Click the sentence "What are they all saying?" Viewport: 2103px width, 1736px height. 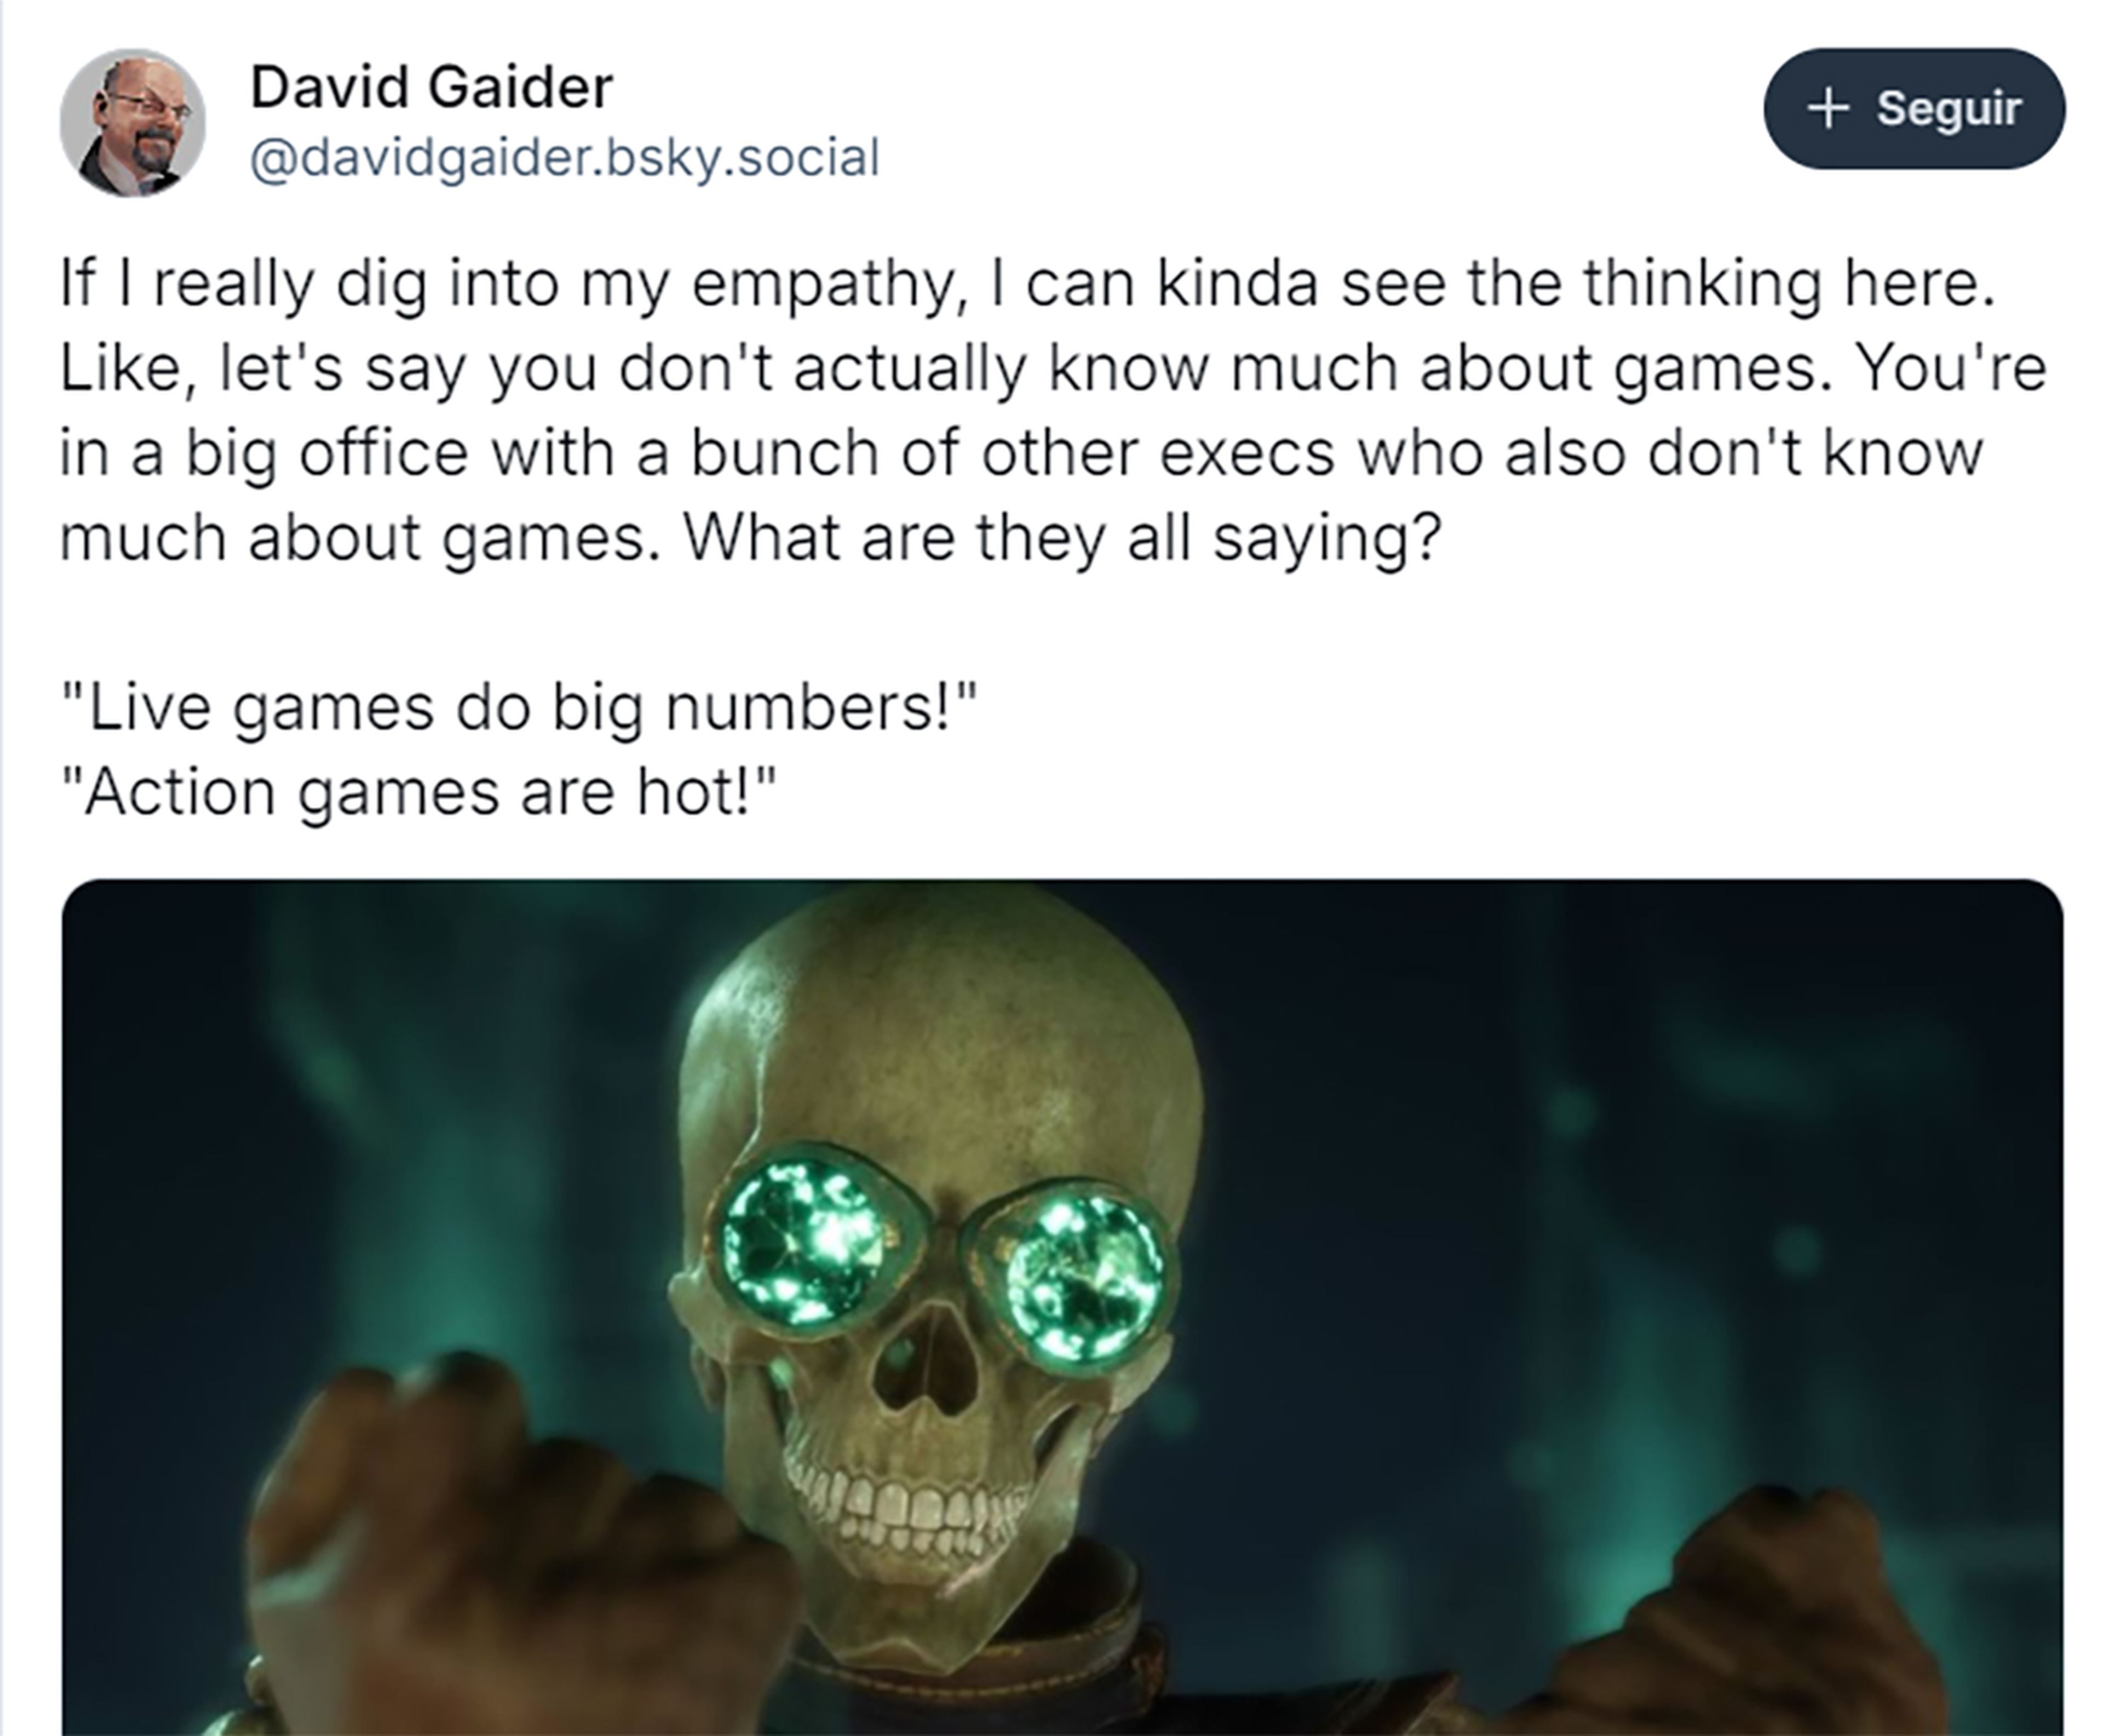click(x=1062, y=538)
